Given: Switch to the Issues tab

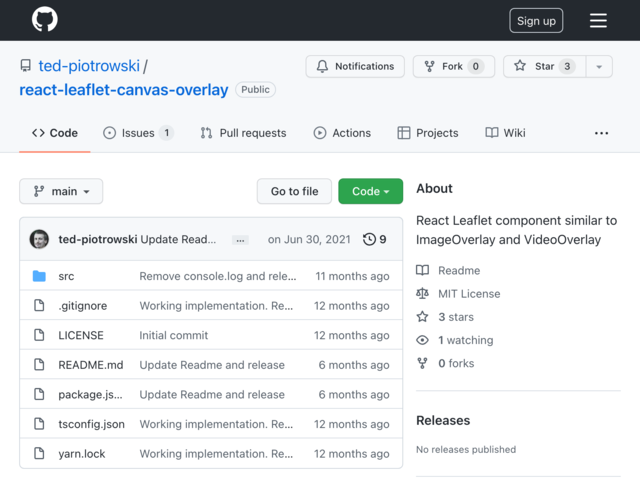Looking at the screenshot, I should click(x=138, y=133).
